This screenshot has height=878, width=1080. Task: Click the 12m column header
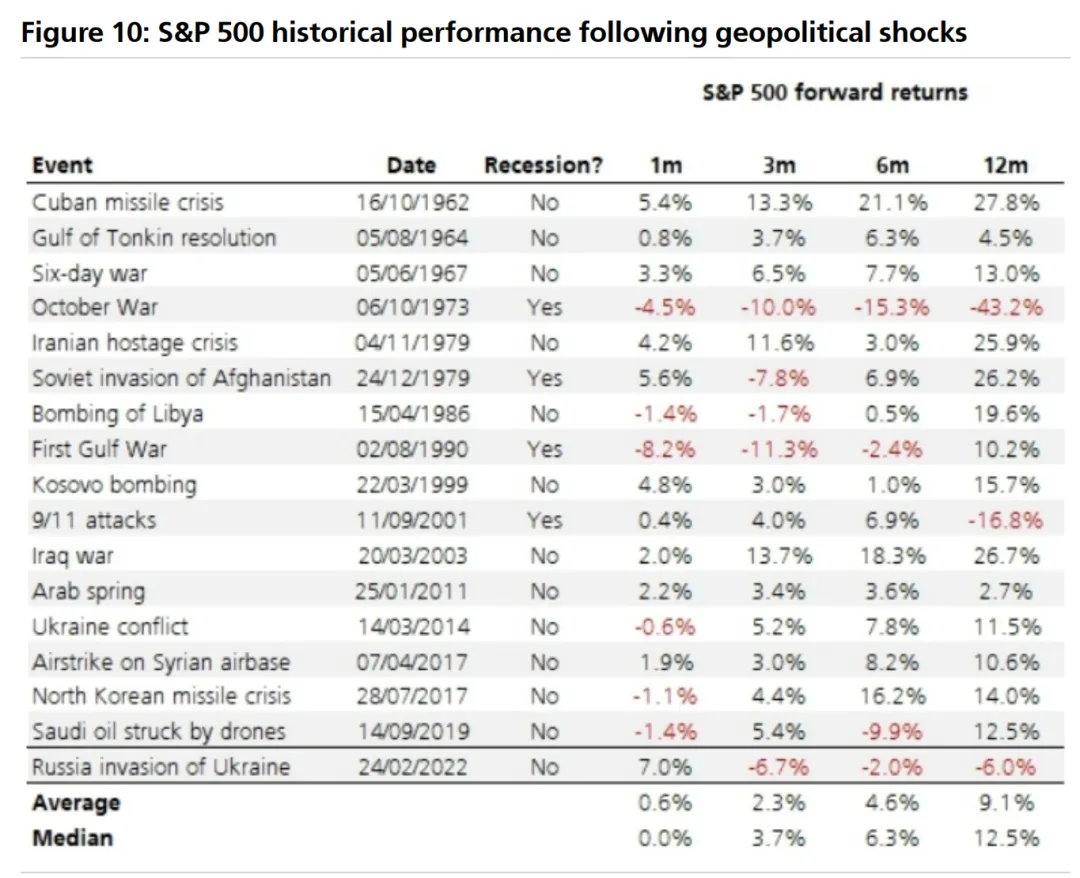point(1006,166)
